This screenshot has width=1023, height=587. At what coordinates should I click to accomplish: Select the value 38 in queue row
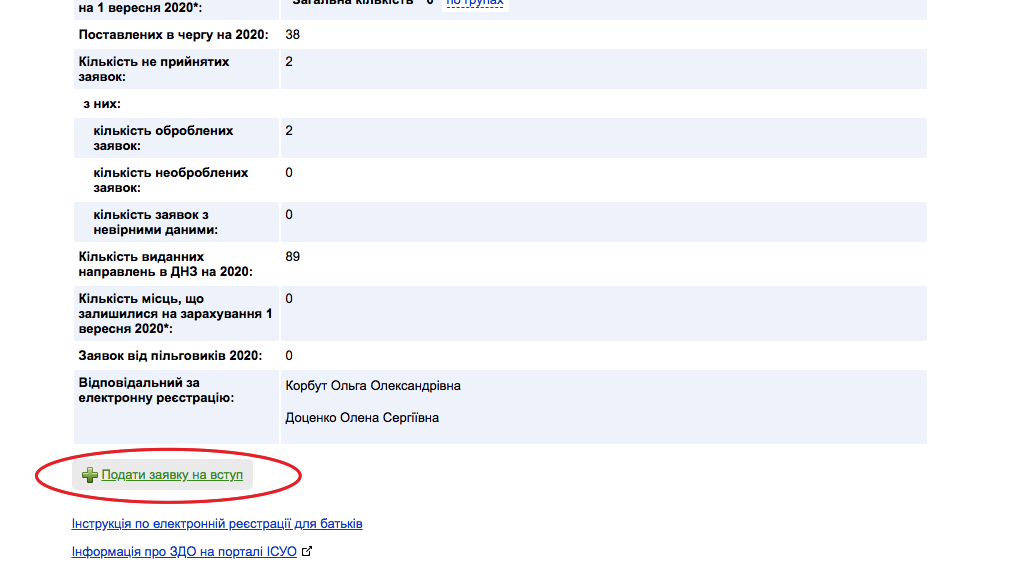(x=292, y=35)
